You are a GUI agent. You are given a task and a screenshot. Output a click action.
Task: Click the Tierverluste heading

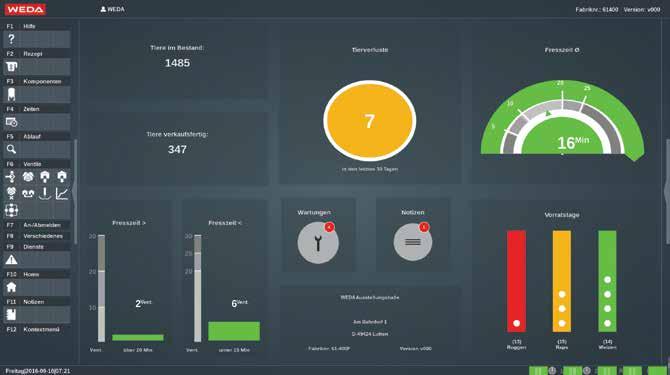click(x=370, y=50)
